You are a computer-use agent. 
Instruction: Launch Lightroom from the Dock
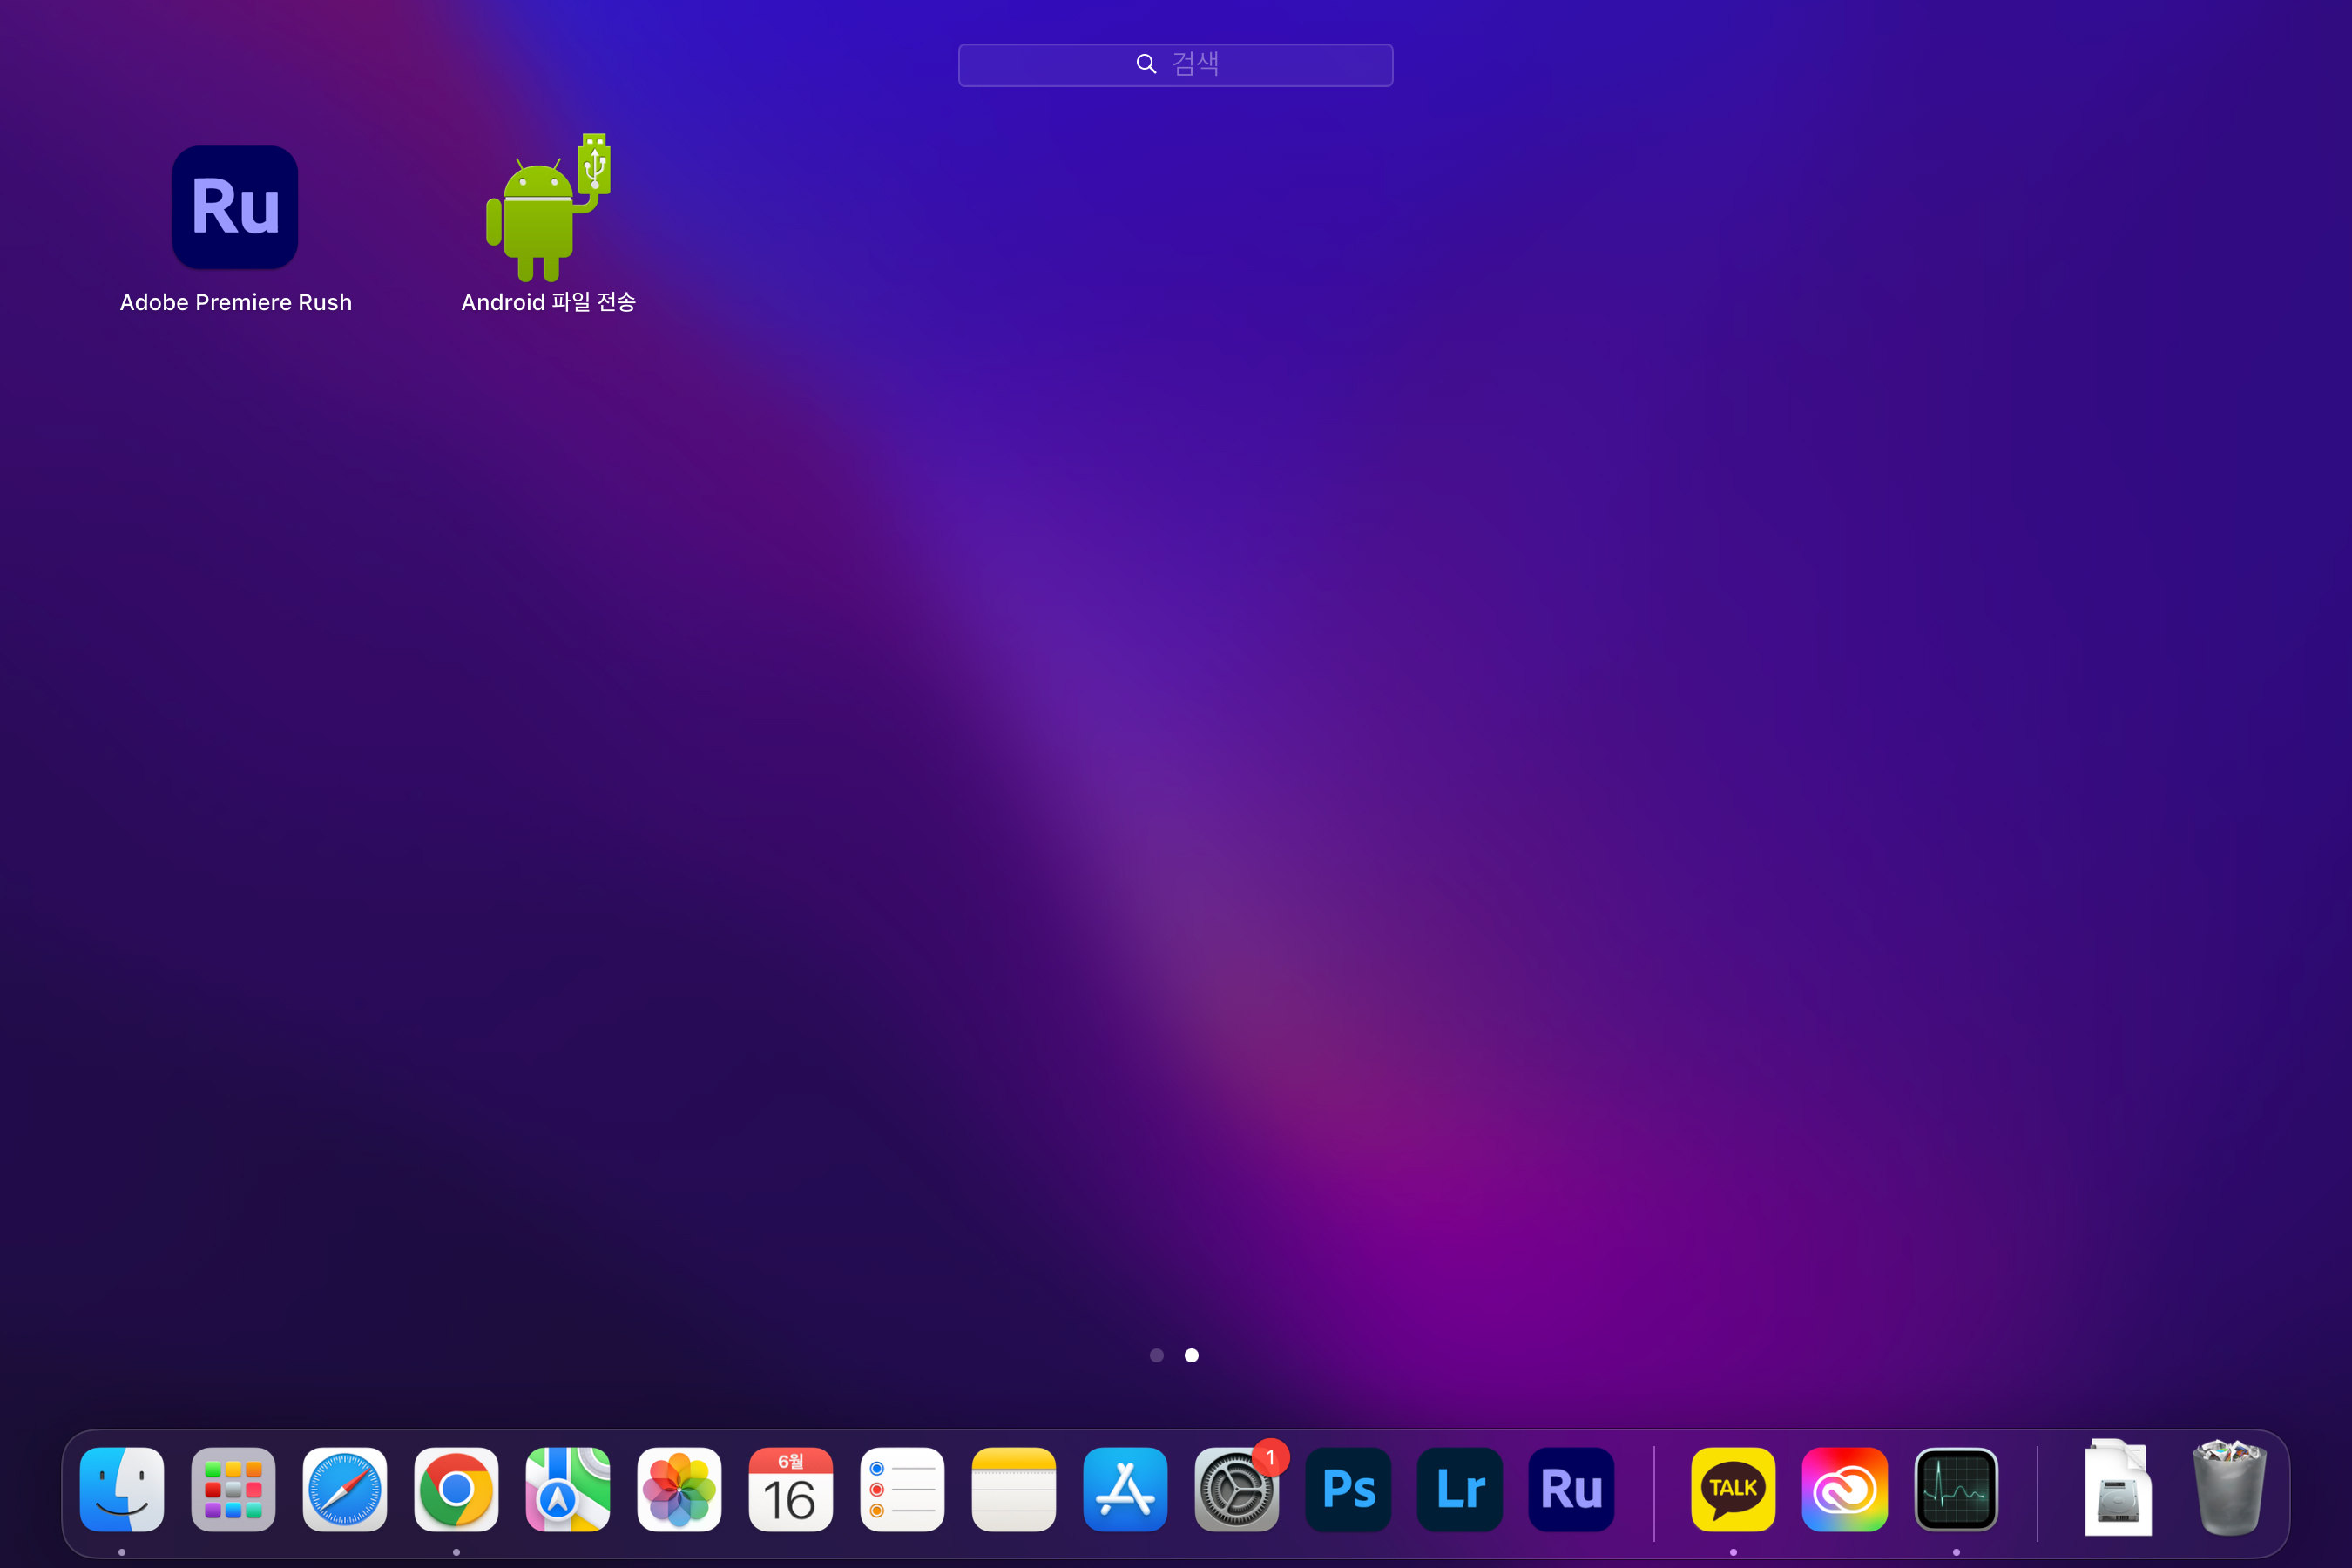coord(1460,1489)
